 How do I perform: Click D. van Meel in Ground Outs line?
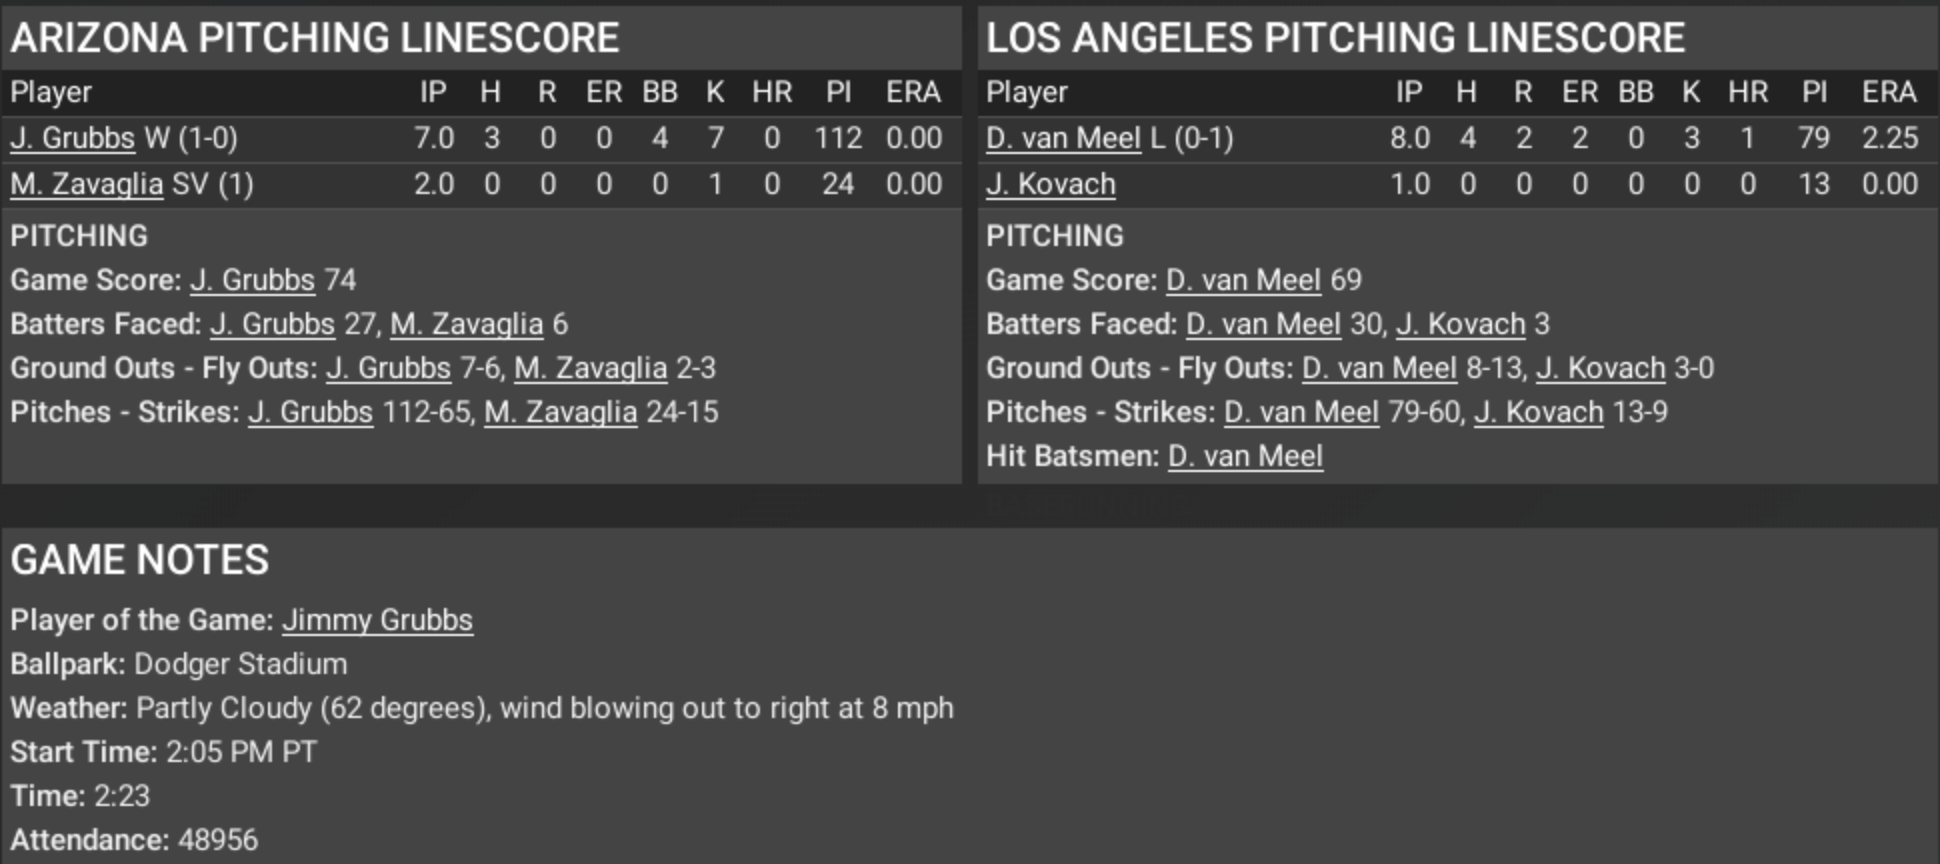[x=1379, y=368]
